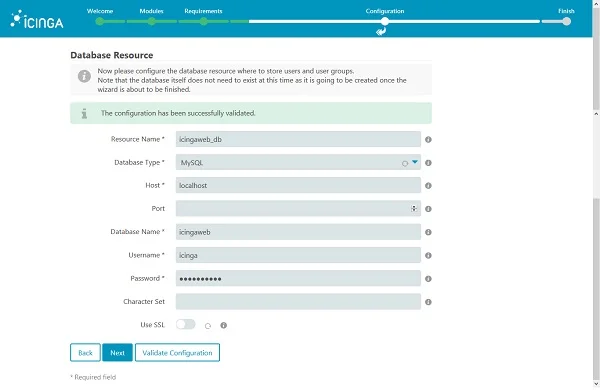Show info icon for Port field
600x390 pixels.
[428, 209]
